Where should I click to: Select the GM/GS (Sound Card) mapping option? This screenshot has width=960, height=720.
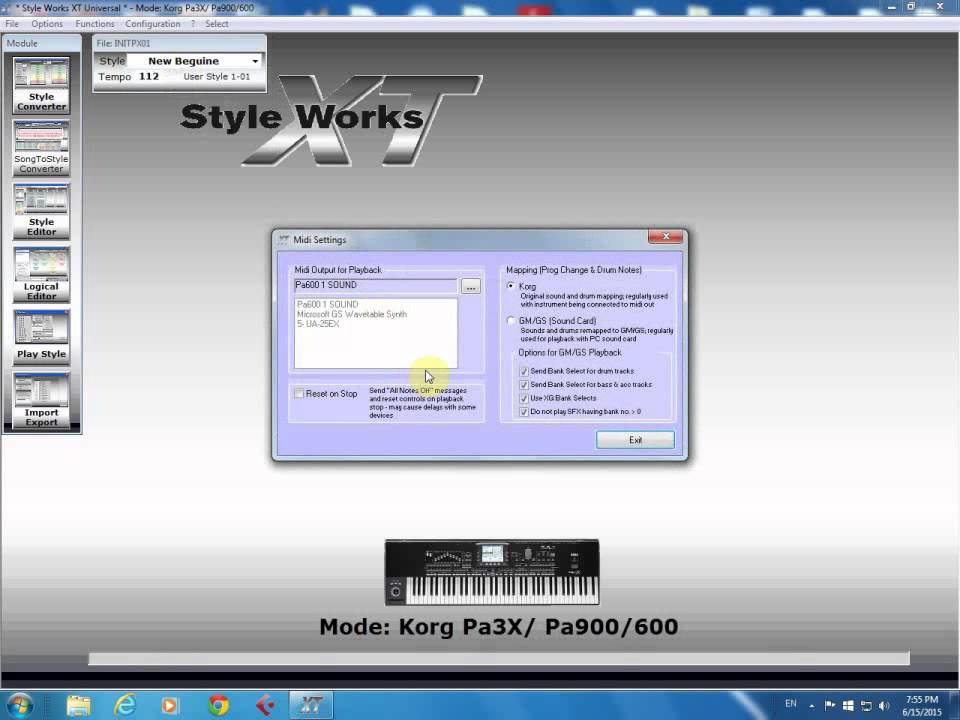point(511,320)
